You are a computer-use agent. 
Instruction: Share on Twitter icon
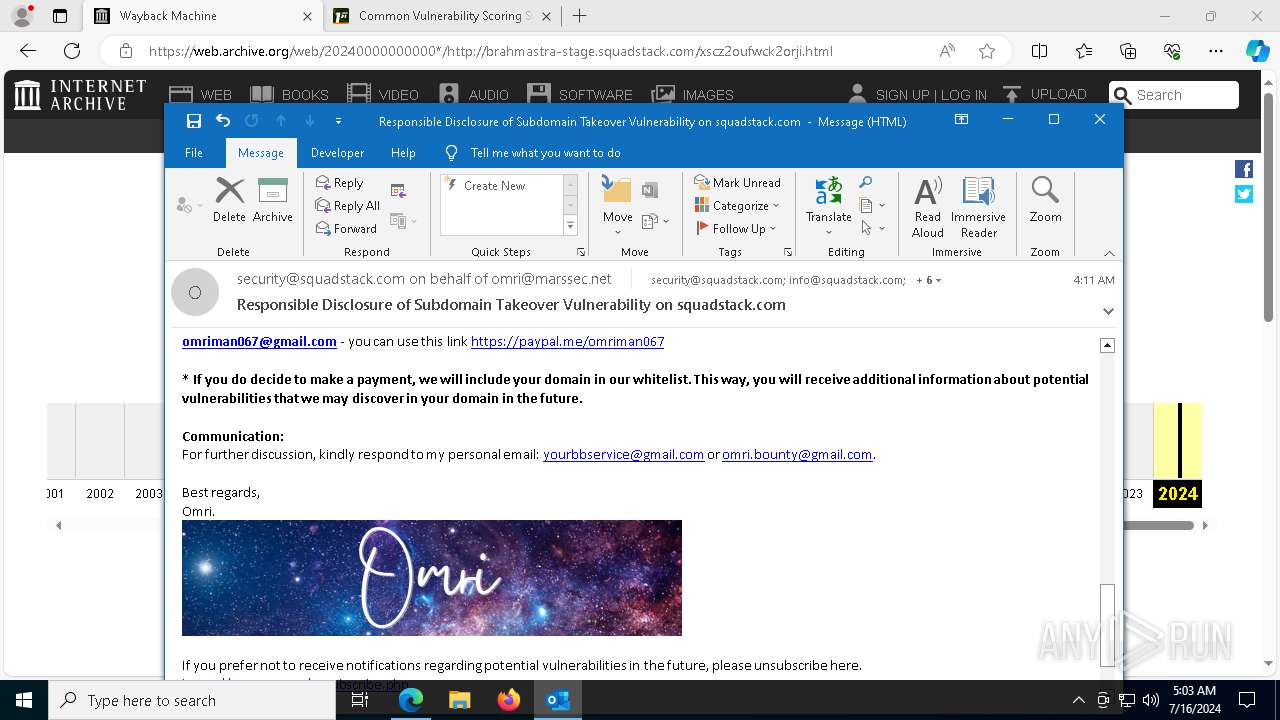[1243, 194]
